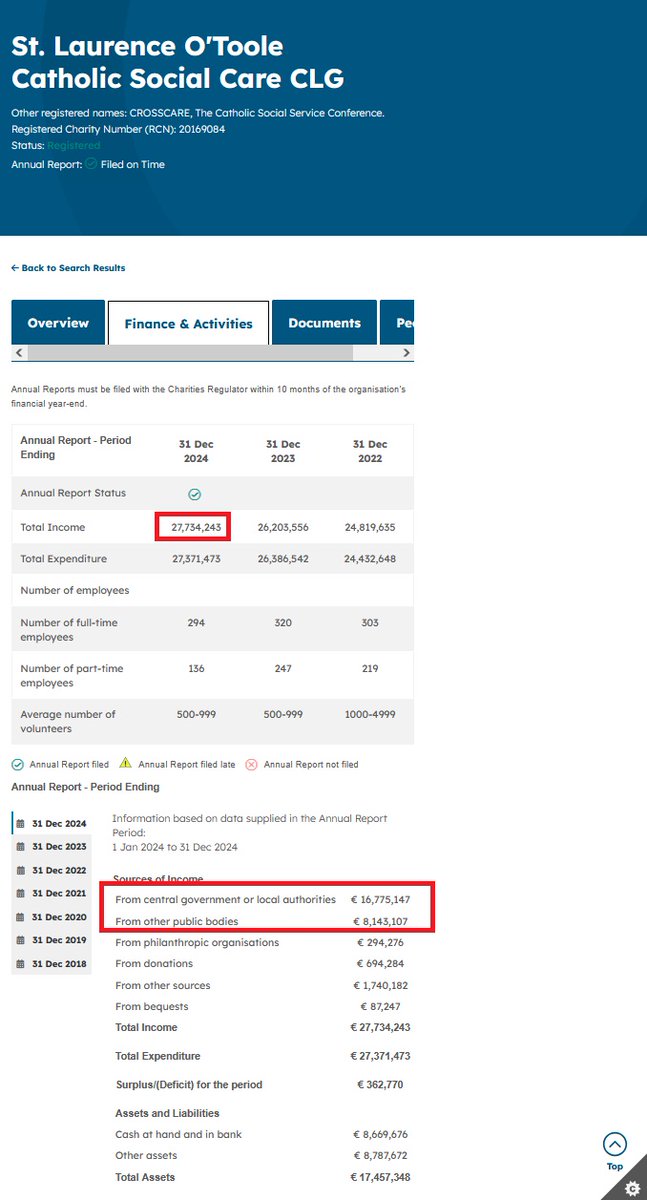Image resolution: width=647 pixels, height=1200 pixels.
Task: Click calendar icon beside 31 Dec 2024
Action: tap(21, 824)
